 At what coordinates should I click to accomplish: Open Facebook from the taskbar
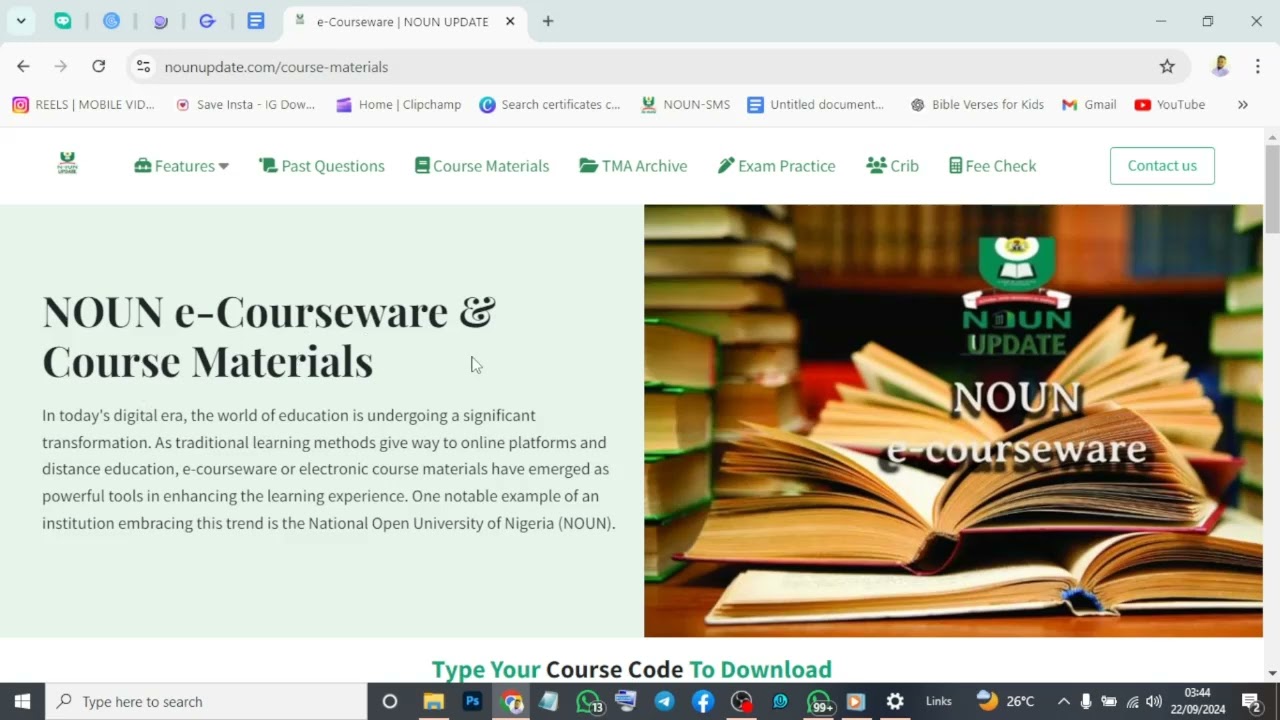(703, 702)
